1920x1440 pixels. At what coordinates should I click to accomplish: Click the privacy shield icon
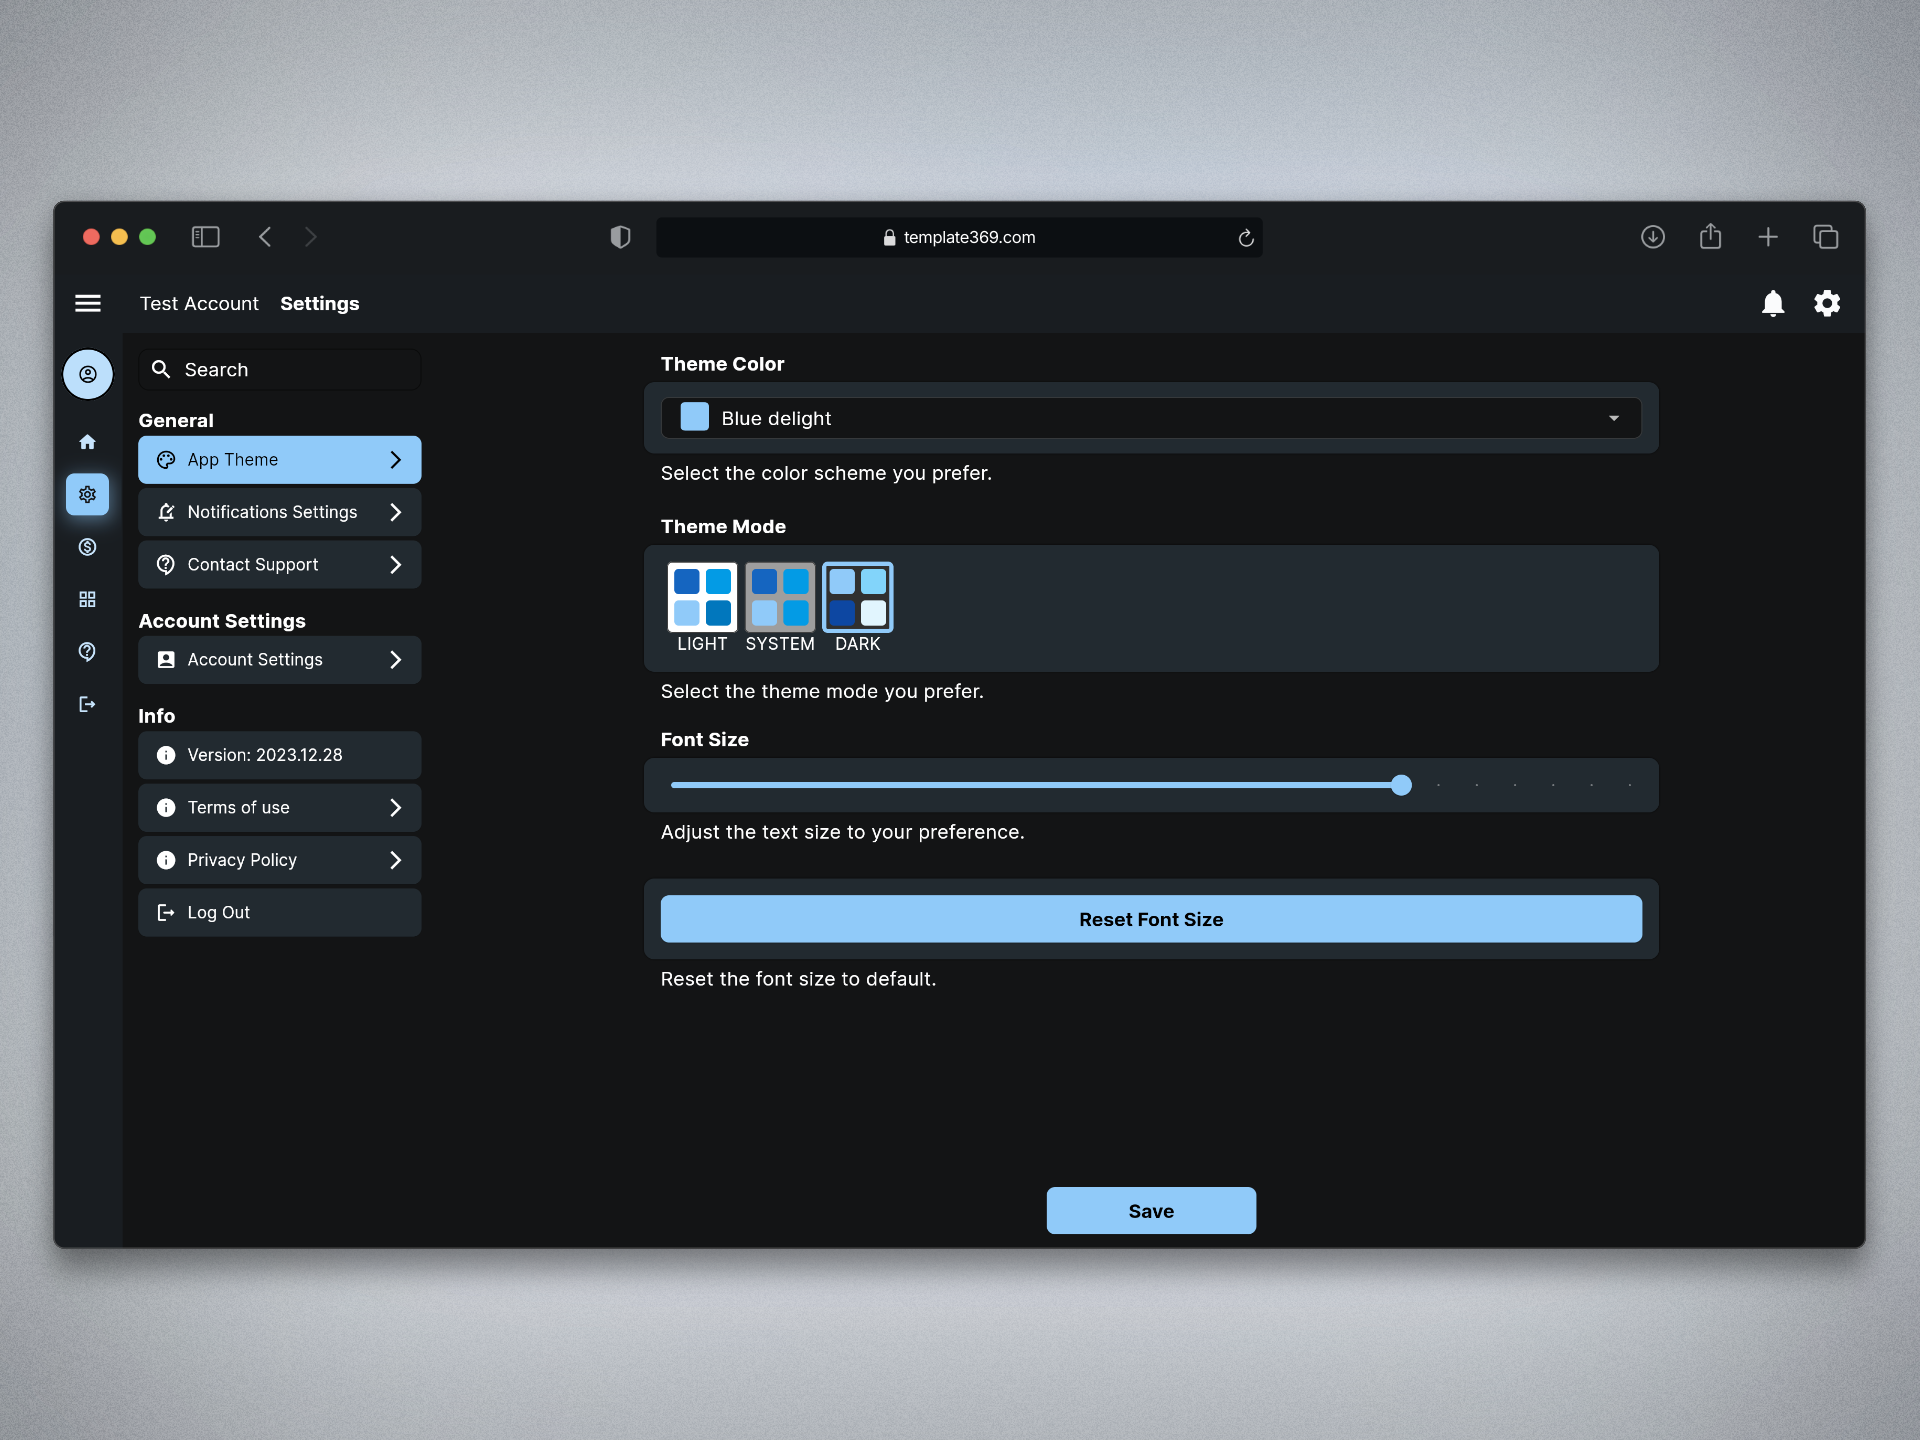point(620,237)
